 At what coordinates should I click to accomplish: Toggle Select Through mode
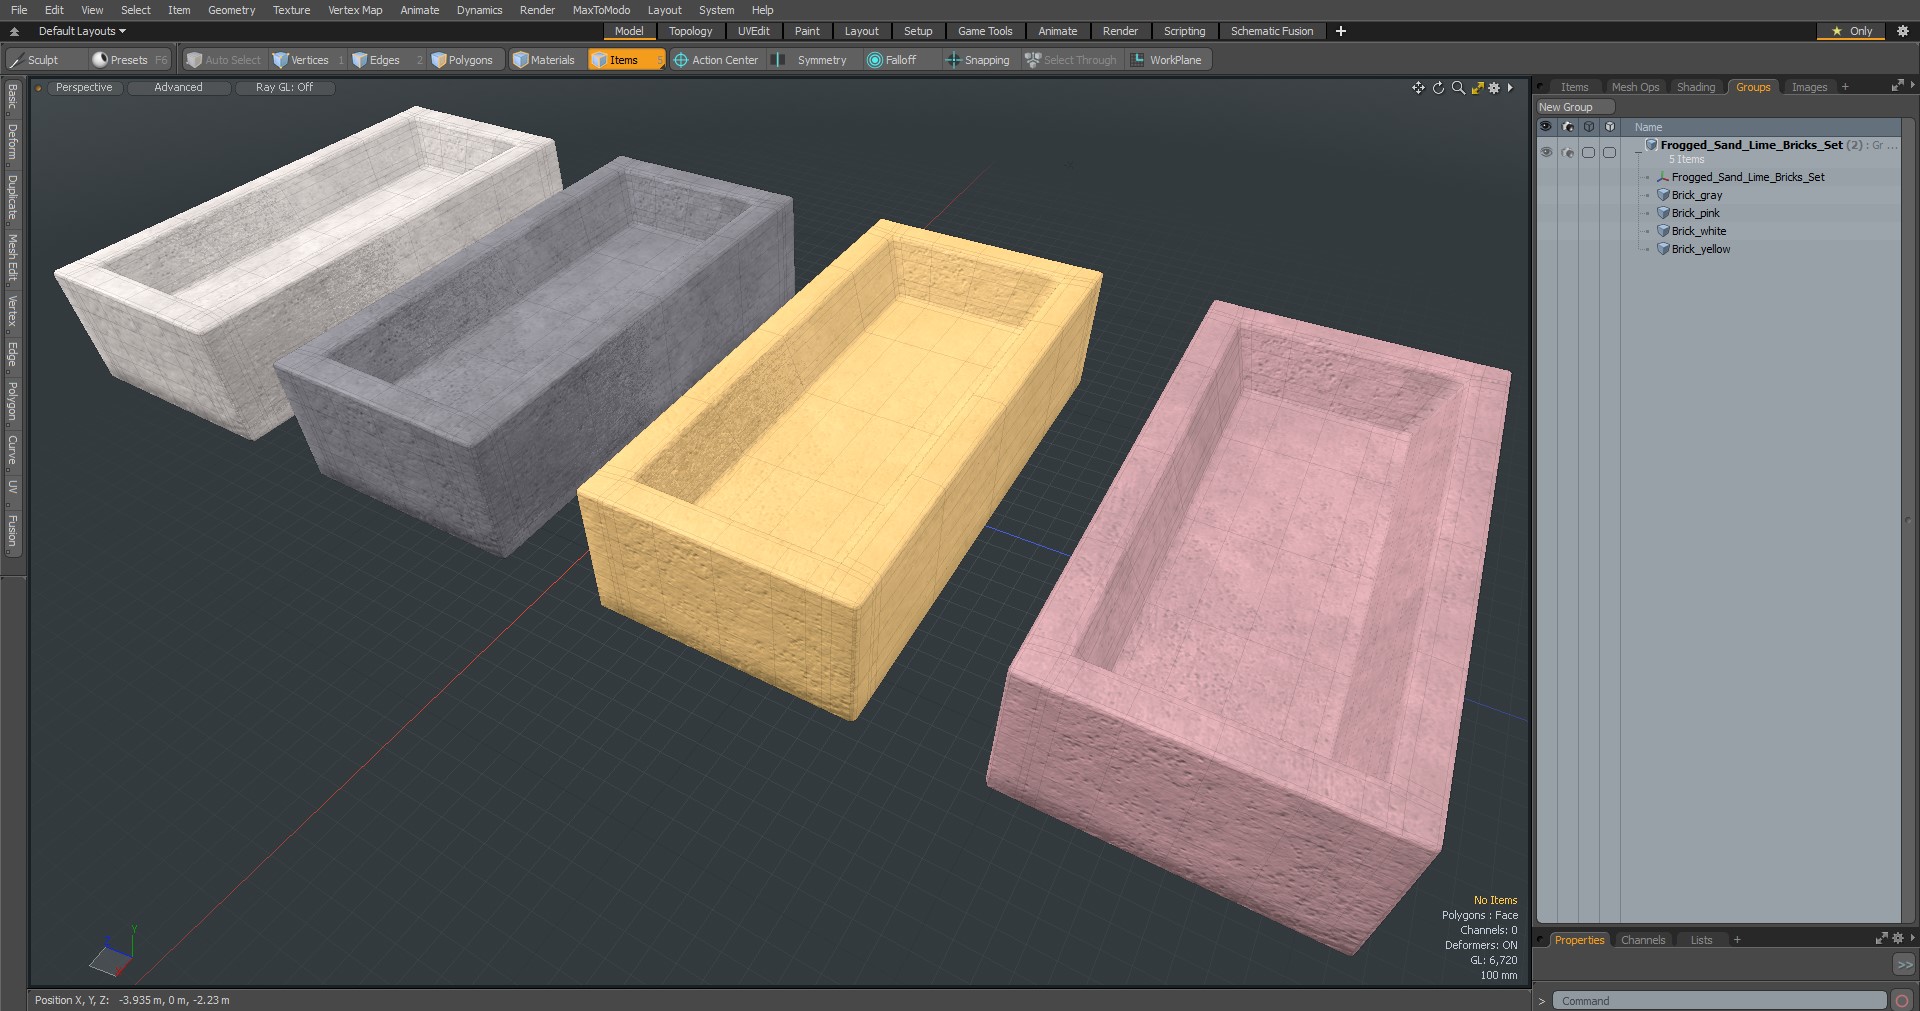tap(1071, 60)
